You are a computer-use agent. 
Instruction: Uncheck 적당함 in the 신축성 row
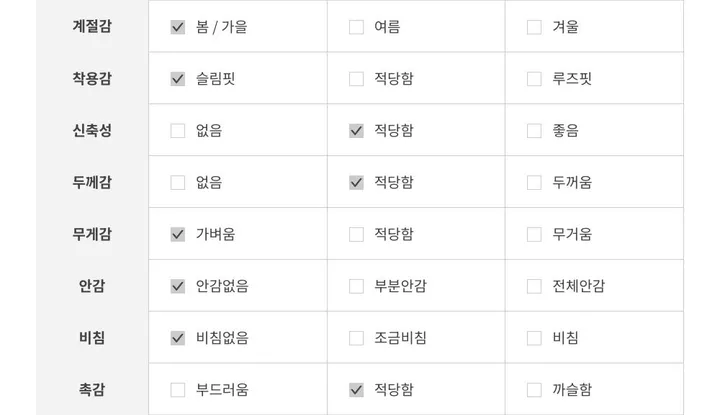coord(356,131)
